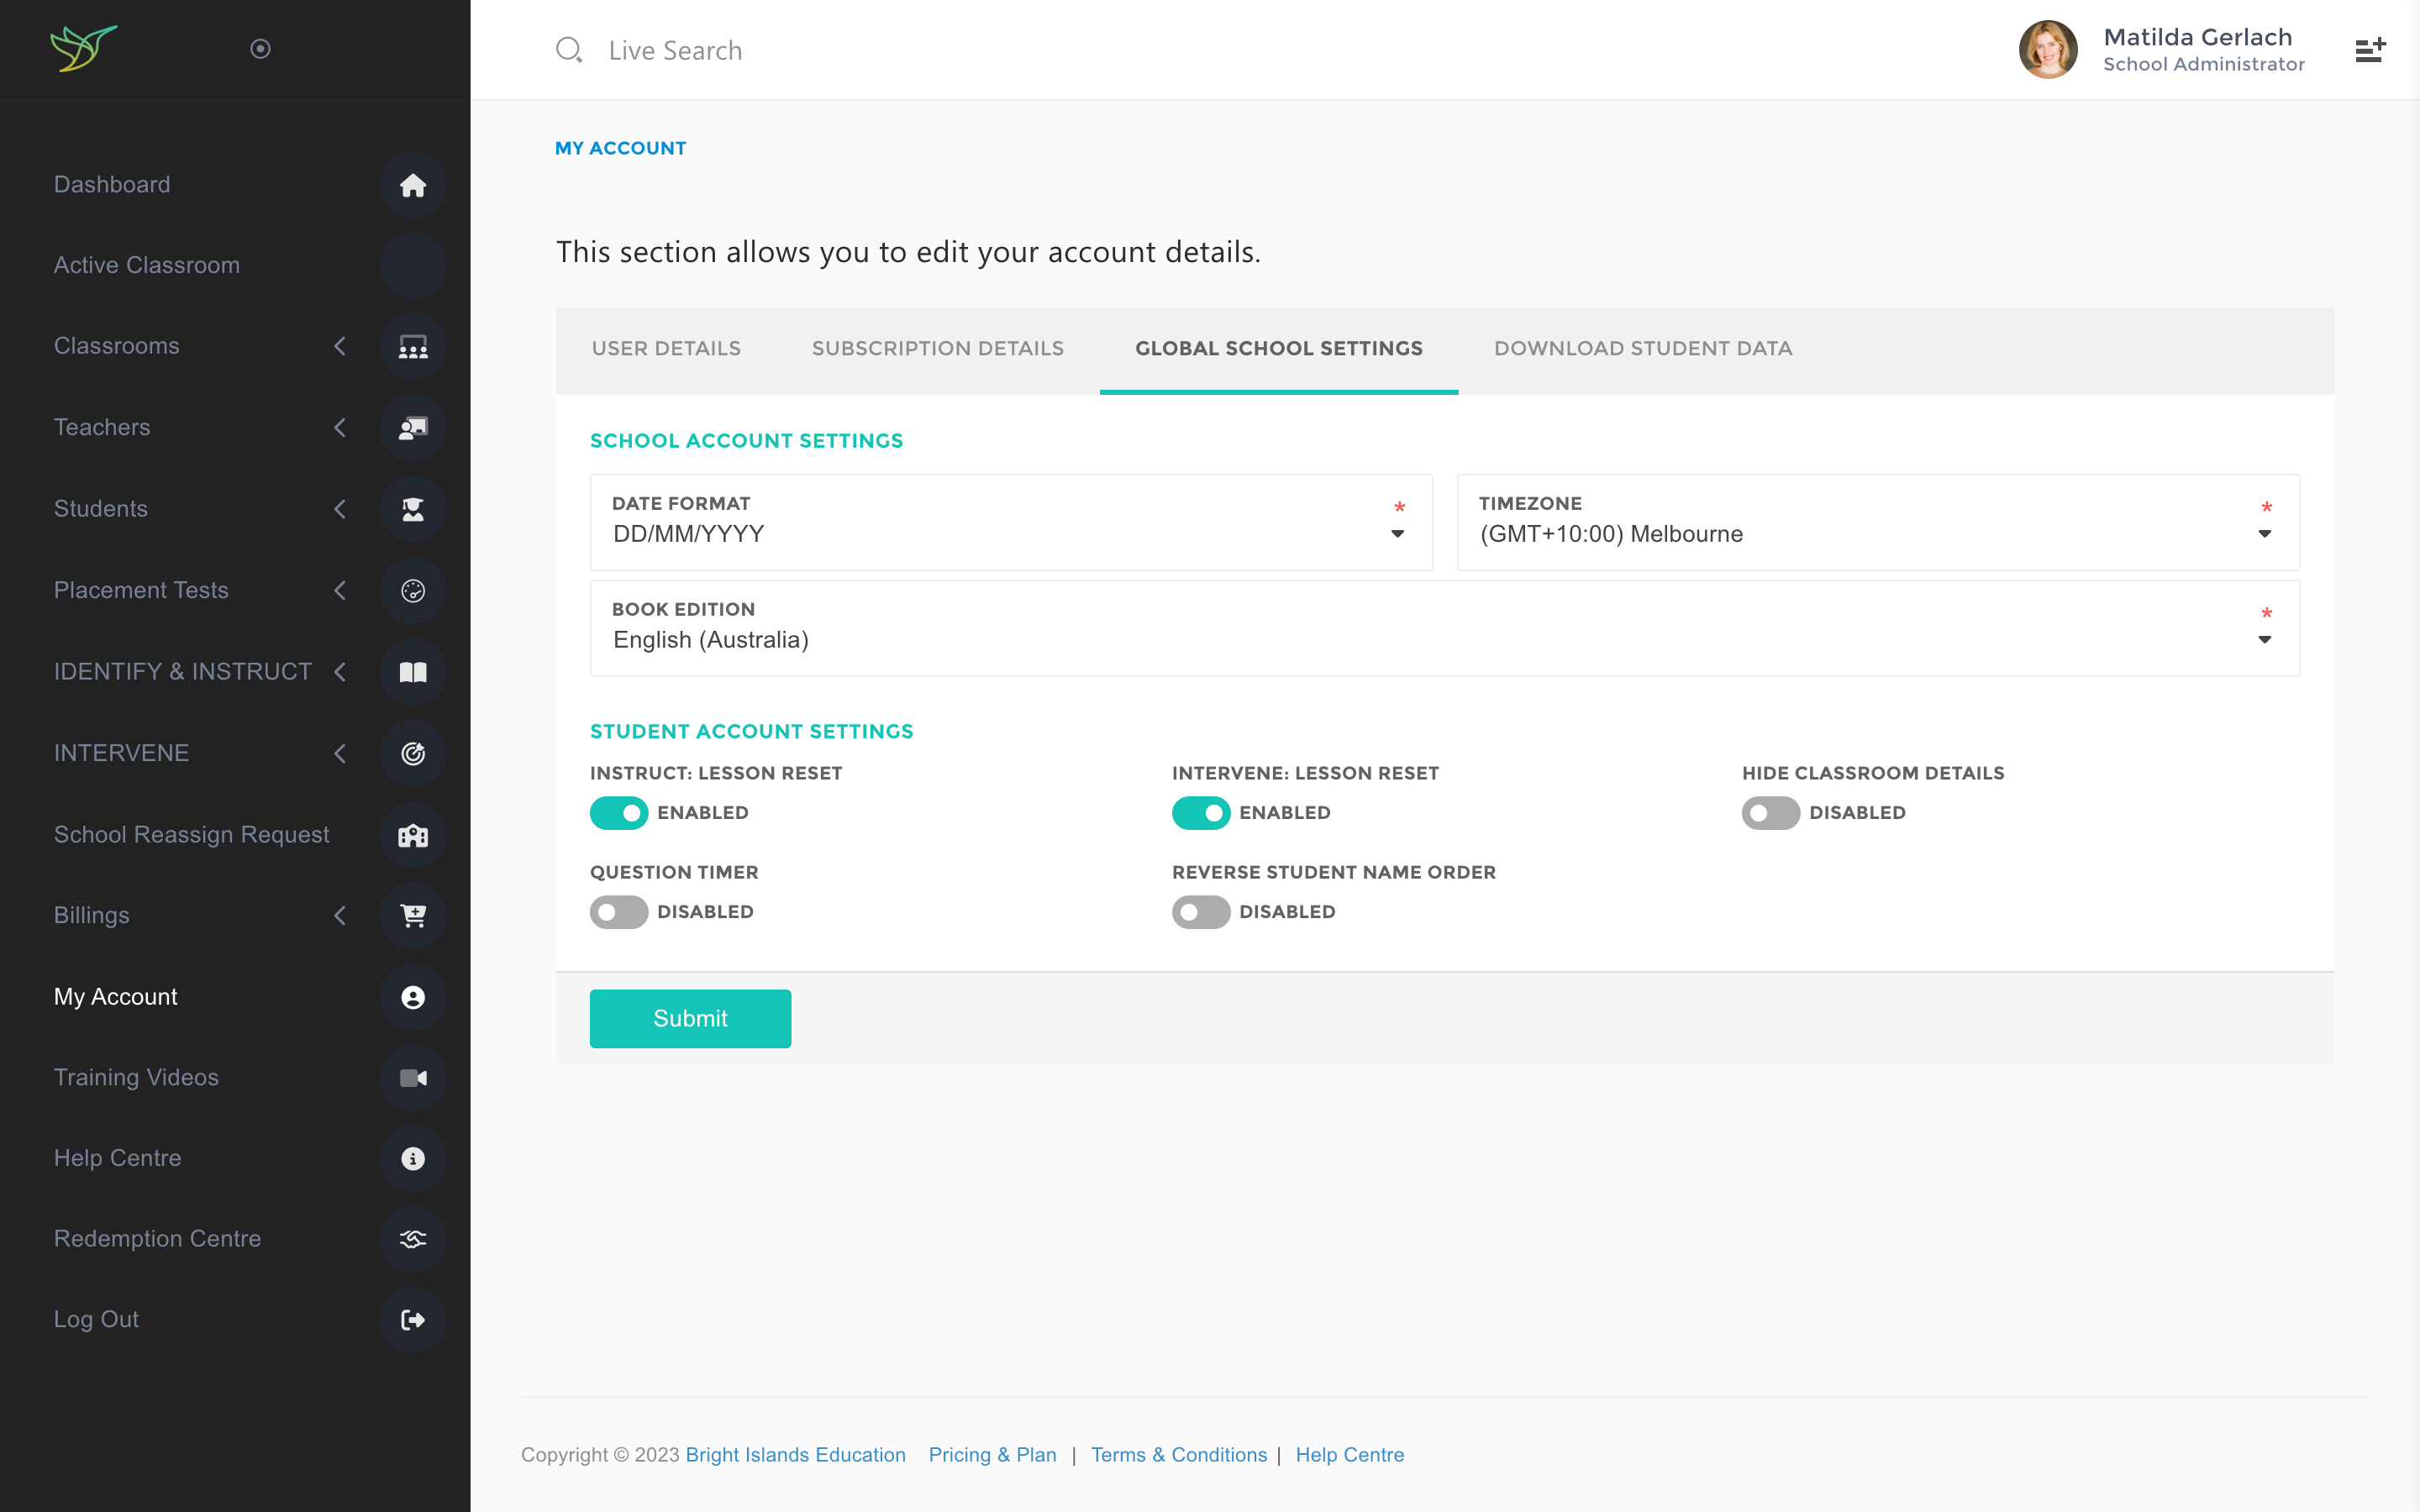Open the Download Student Data tab
This screenshot has width=2420, height=1512.
click(x=1643, y=348)
